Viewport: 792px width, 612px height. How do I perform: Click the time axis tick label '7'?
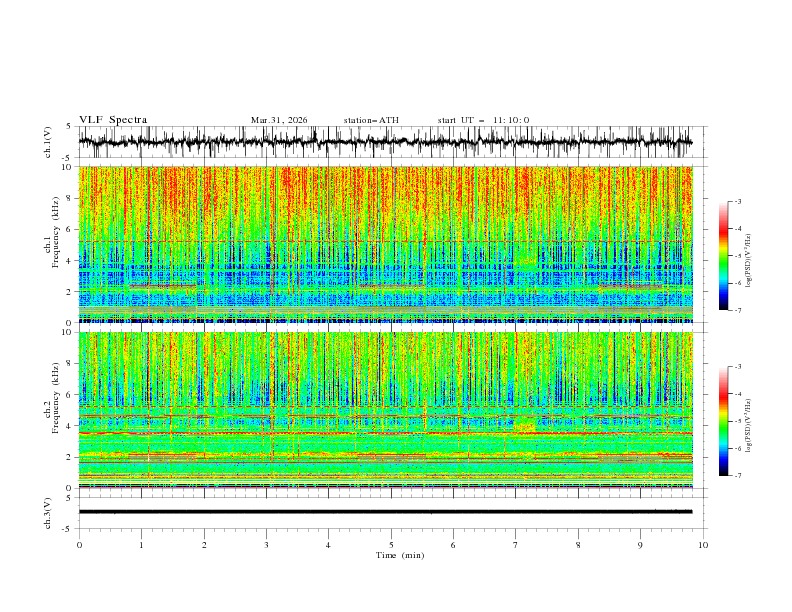click(x=516, y=545)
